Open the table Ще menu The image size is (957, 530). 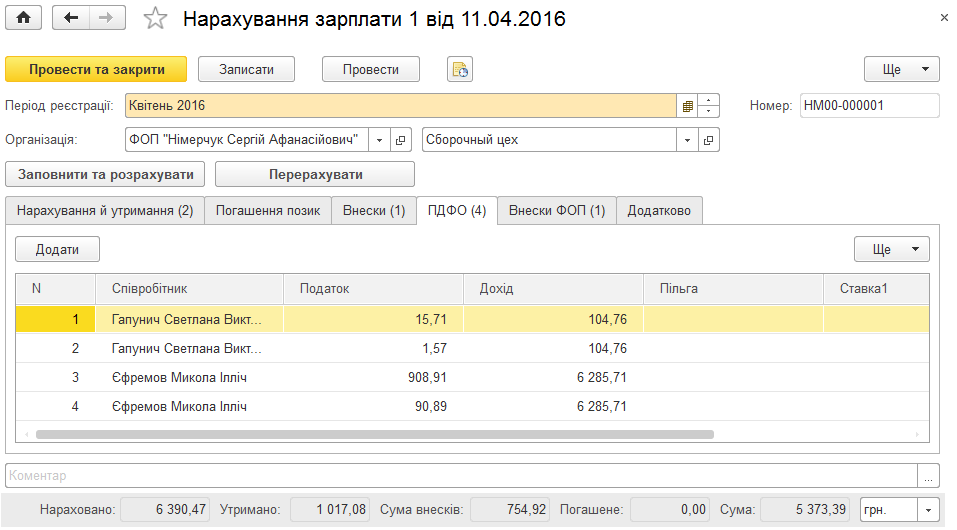coord(892,249)
